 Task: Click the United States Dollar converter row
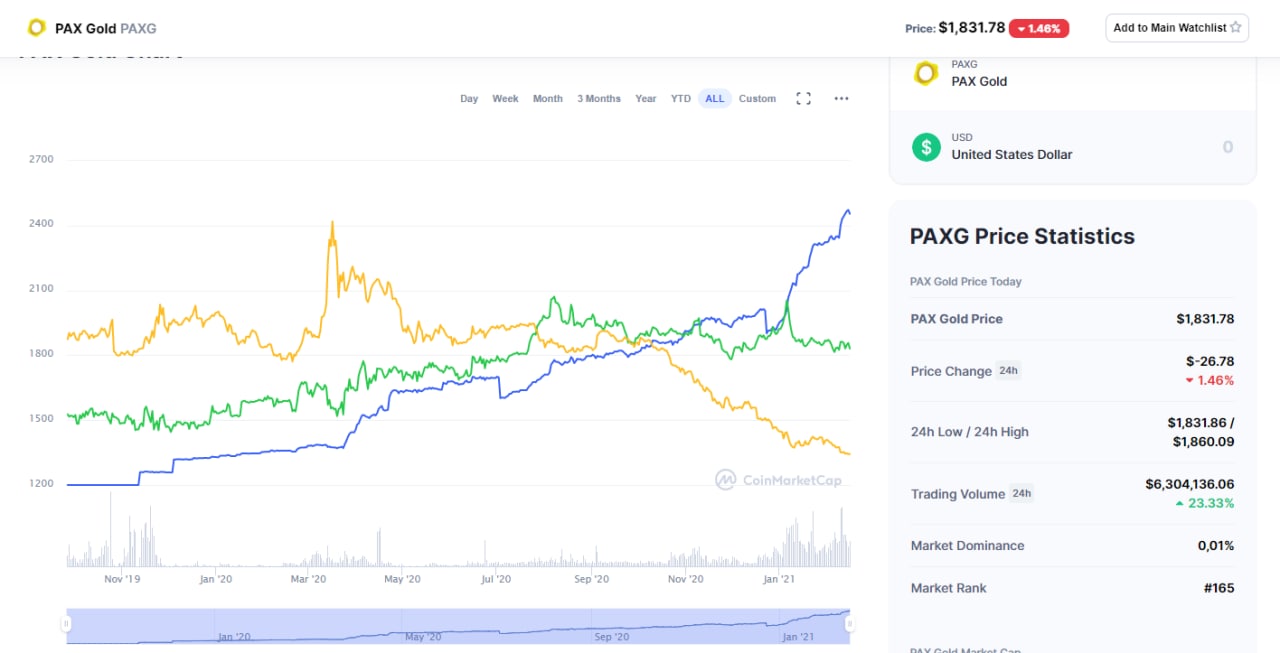tap(1072, 147)
